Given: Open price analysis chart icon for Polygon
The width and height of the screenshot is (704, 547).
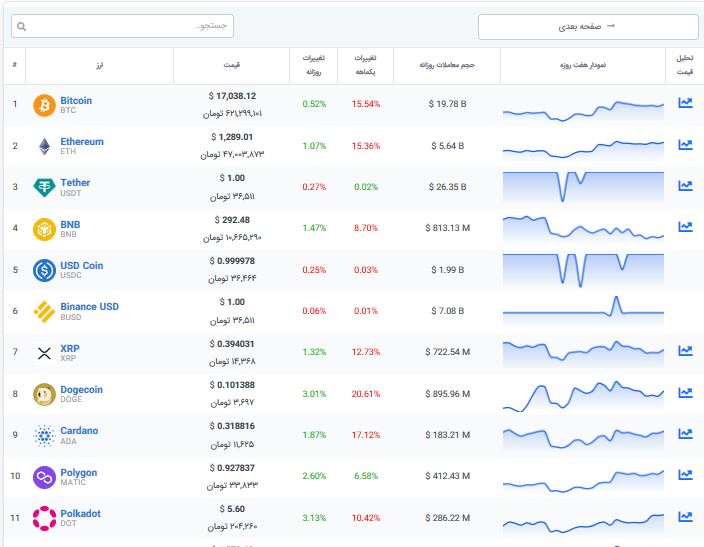Looking at the screenshot, I should (x=685, y=474).
